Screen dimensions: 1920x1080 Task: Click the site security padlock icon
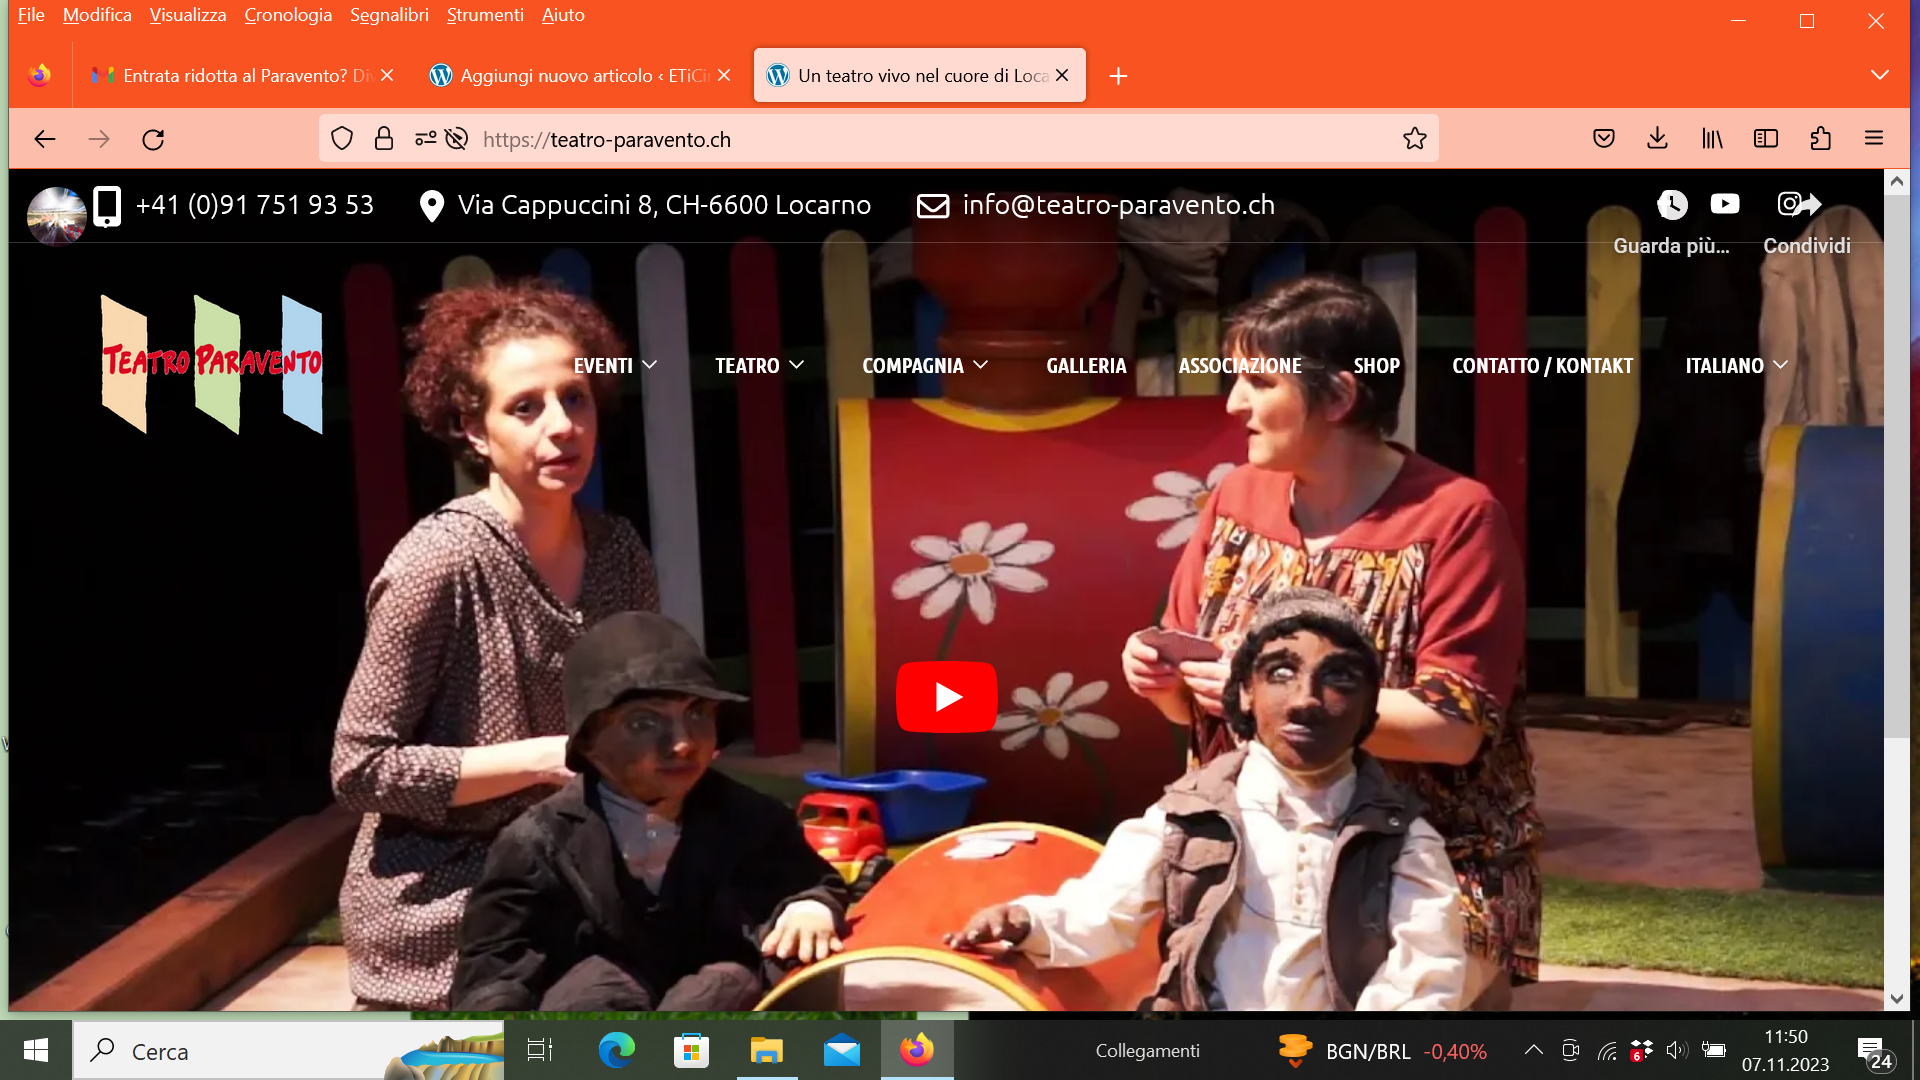pyautogui.click(x=384, y=139)
